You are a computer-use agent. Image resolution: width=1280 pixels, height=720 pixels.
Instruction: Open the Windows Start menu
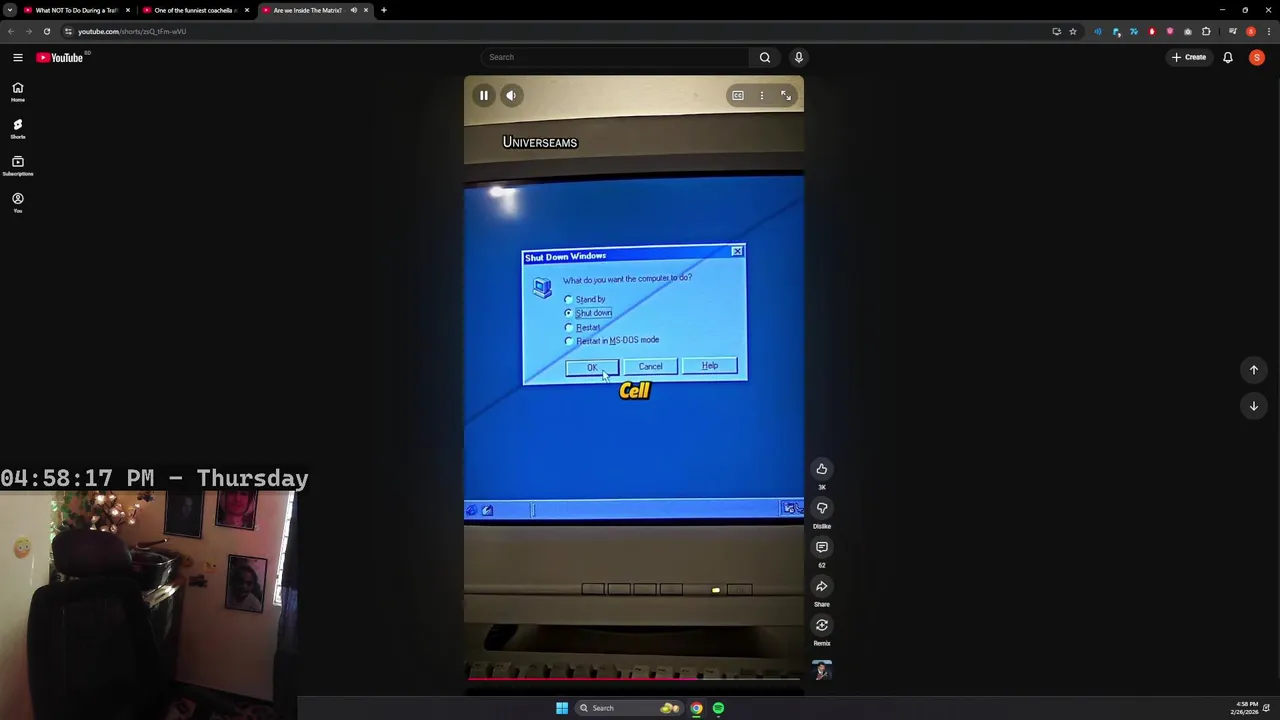click(562, 708)
